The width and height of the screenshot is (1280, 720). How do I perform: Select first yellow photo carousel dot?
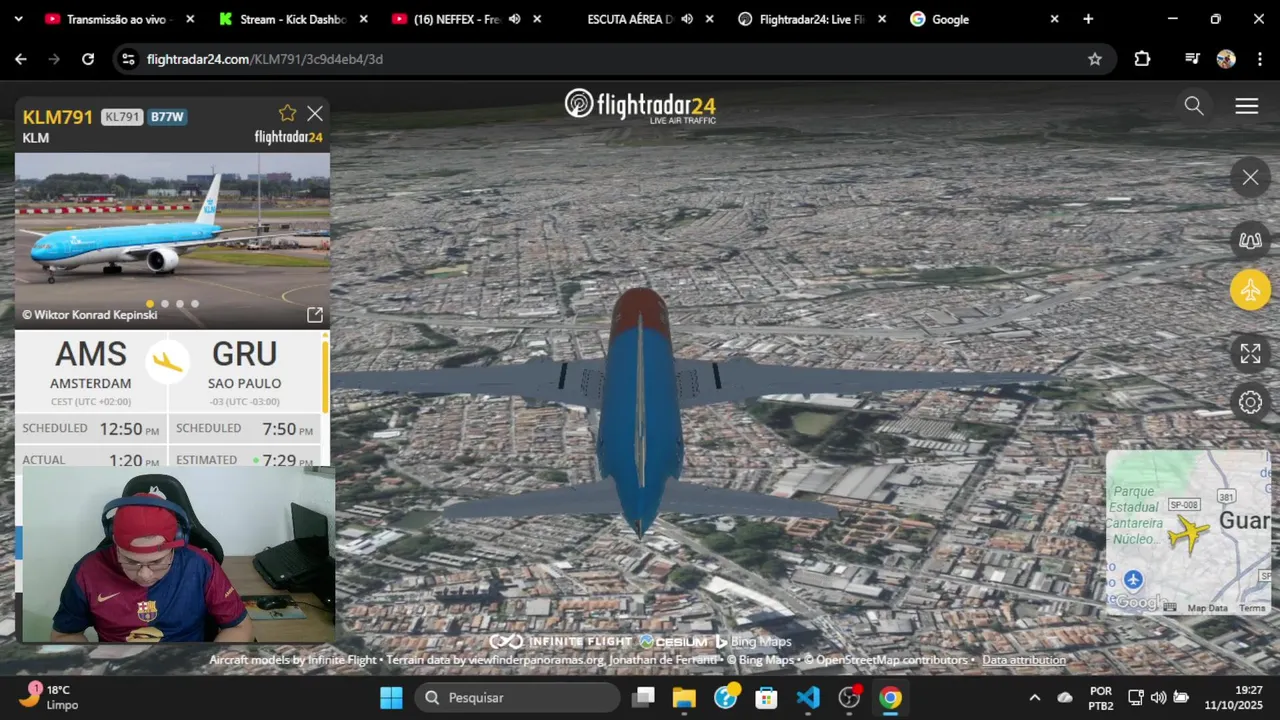[150, 304]
